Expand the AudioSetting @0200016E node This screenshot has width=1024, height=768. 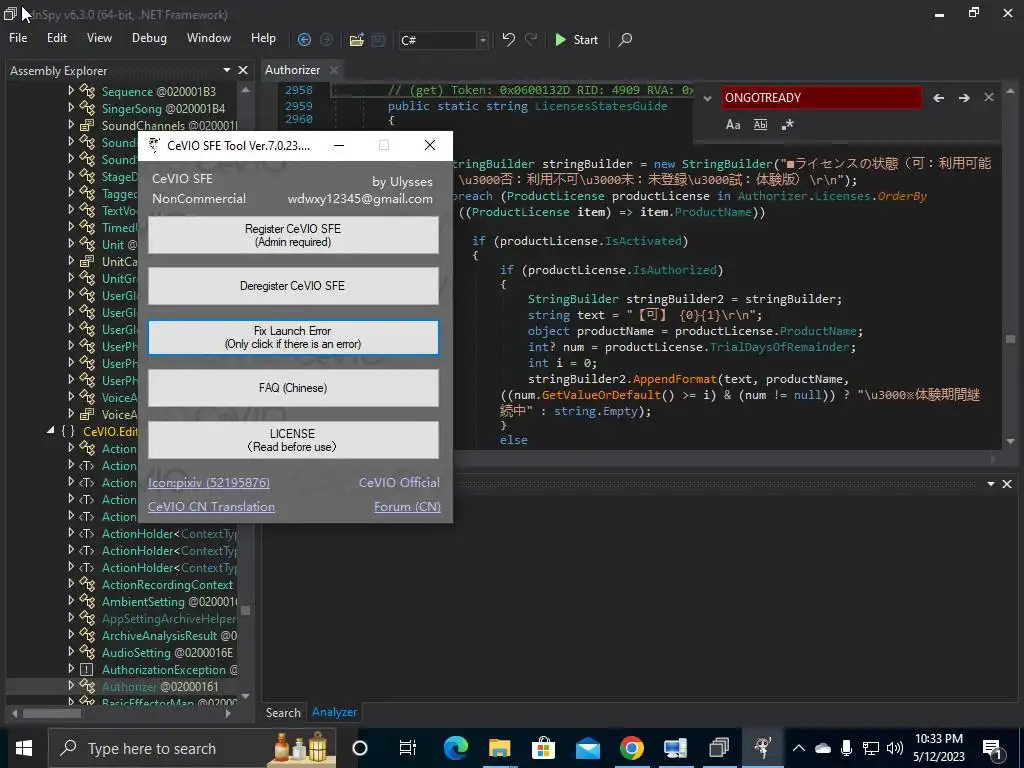pos(71,652)
